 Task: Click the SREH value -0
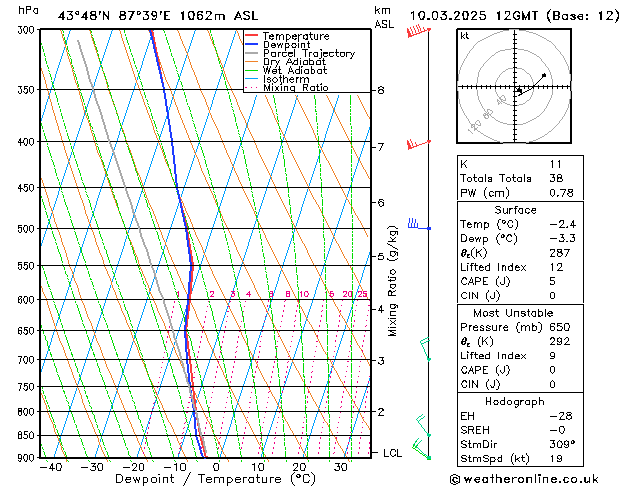(557, 430)
